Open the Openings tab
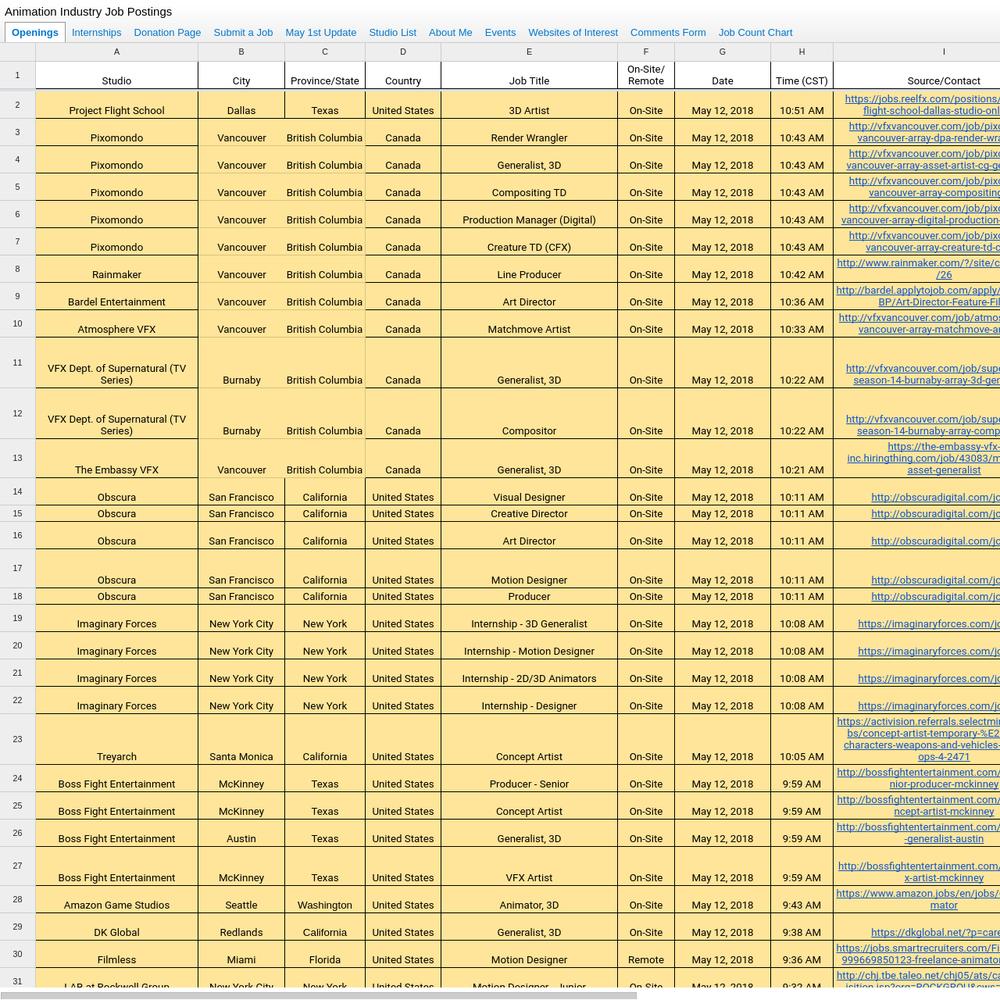The width and height of the screenshot is (1000, 1000). click(x=35, y=33)
